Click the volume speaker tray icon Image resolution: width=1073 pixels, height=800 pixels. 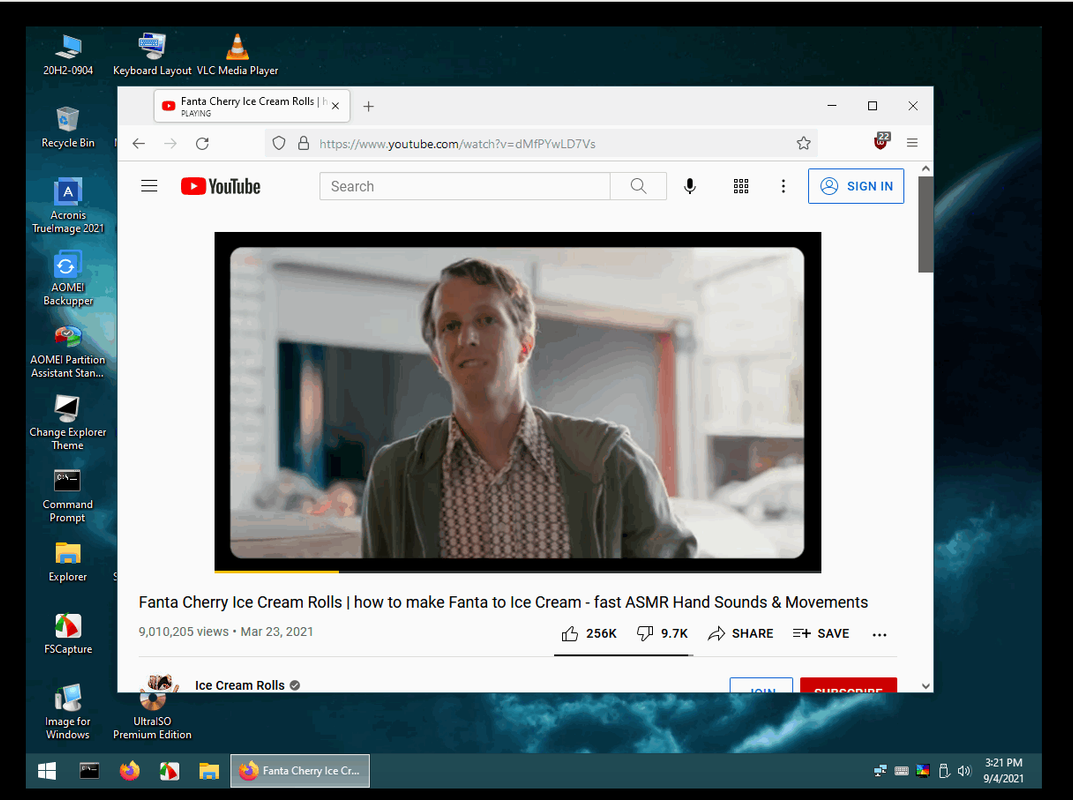pos(965,771)
